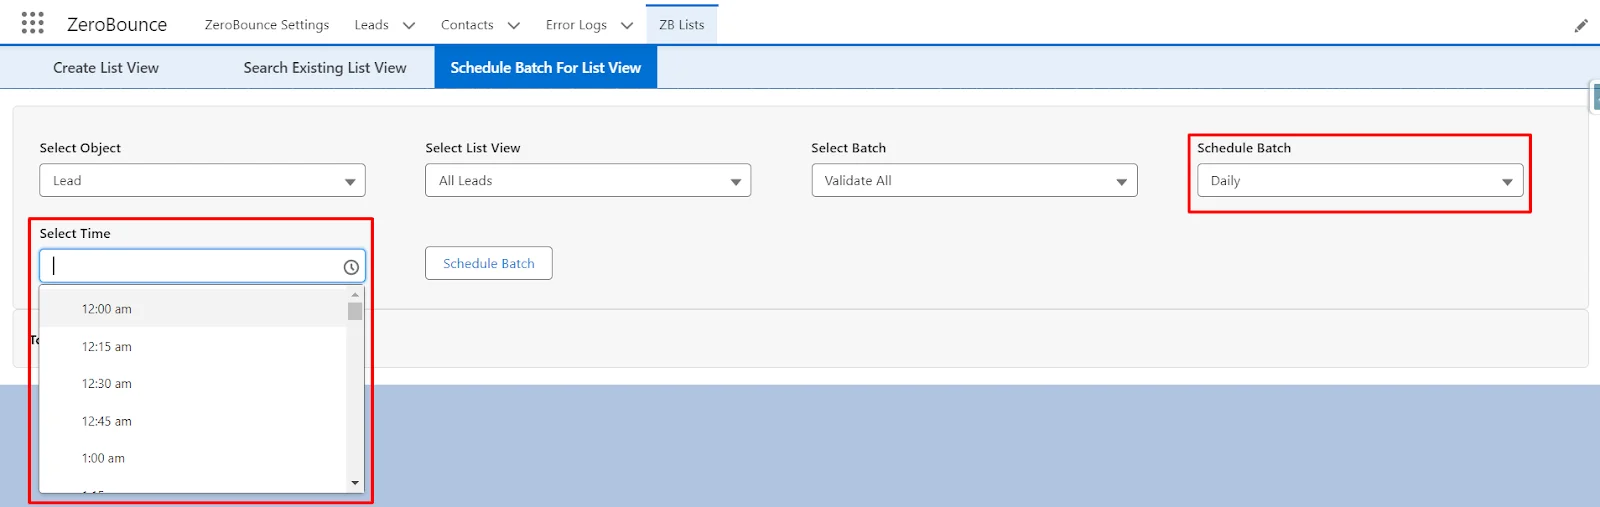The width and height of the screenshot is (1600, 507).
Task: Open the Select List View dropdown
Action: (x=587, y=181)
